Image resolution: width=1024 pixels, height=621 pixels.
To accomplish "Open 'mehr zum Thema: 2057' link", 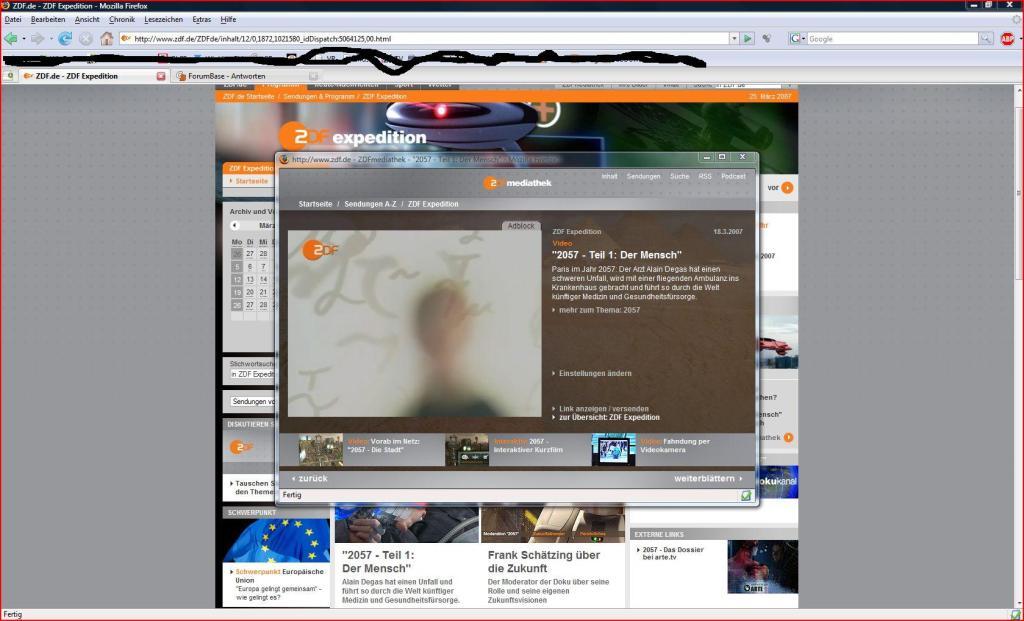I will coord(599,310).
